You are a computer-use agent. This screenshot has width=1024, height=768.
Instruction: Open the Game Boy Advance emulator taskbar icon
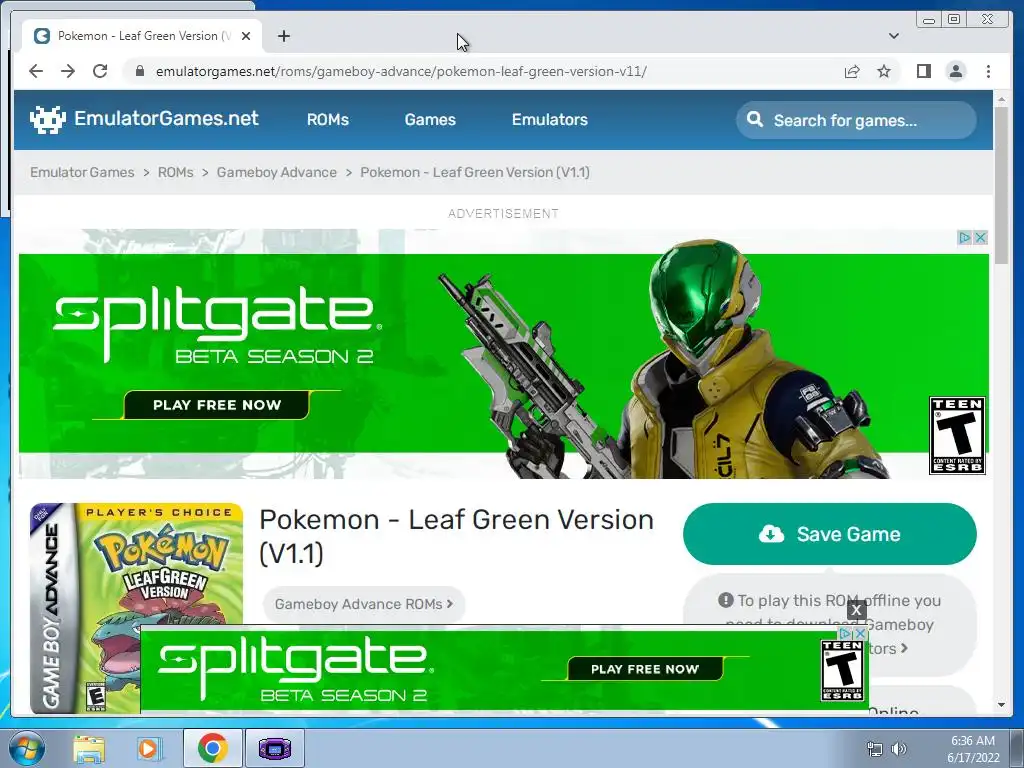pyautogui.click(x=275, y=748)
